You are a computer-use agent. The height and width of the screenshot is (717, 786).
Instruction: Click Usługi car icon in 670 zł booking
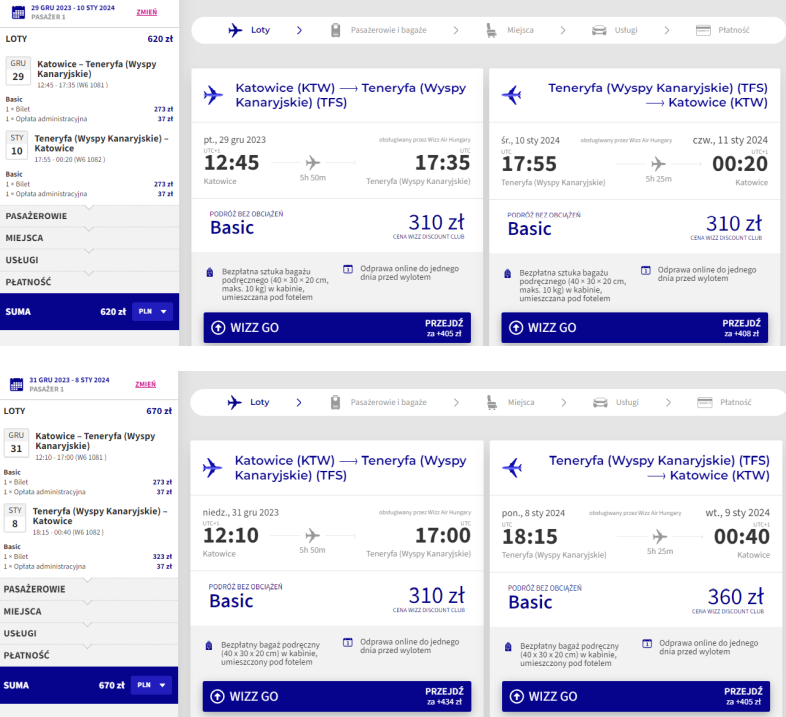click(600, 403)
